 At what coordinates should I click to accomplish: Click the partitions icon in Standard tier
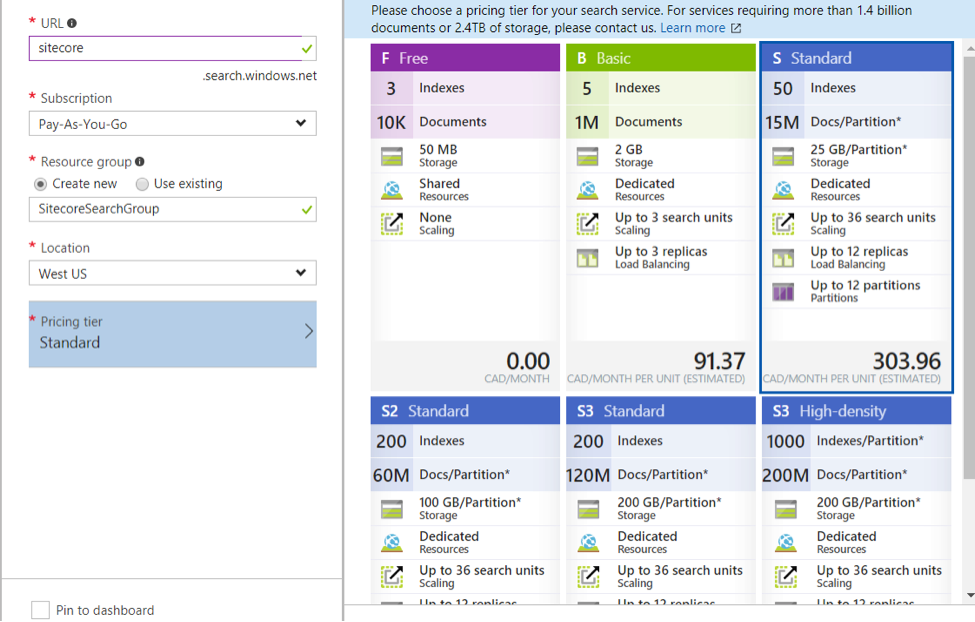point(783,292)
